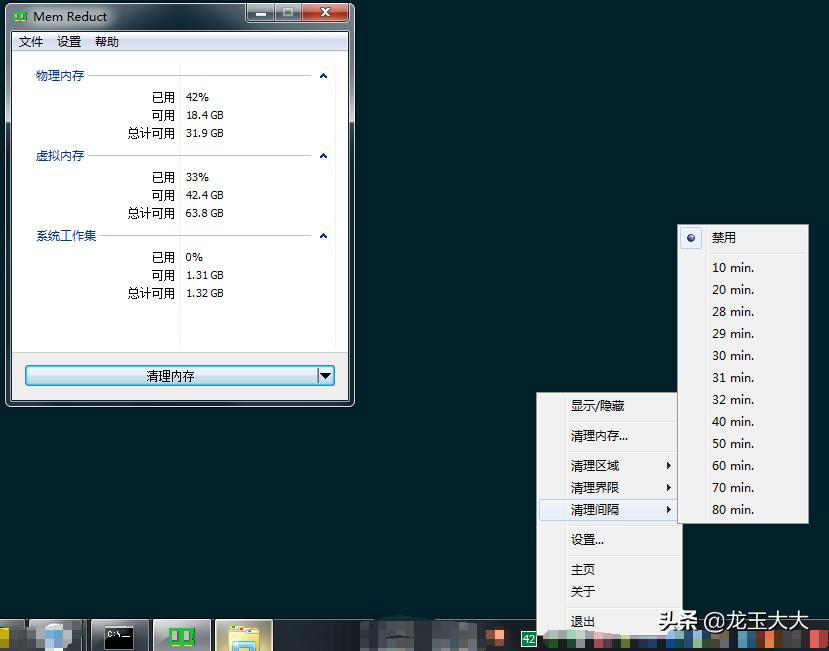Click 退出 to exit the application
This screenshot has height=651, width=829.
pyautogui.click(x=583, y=621)
